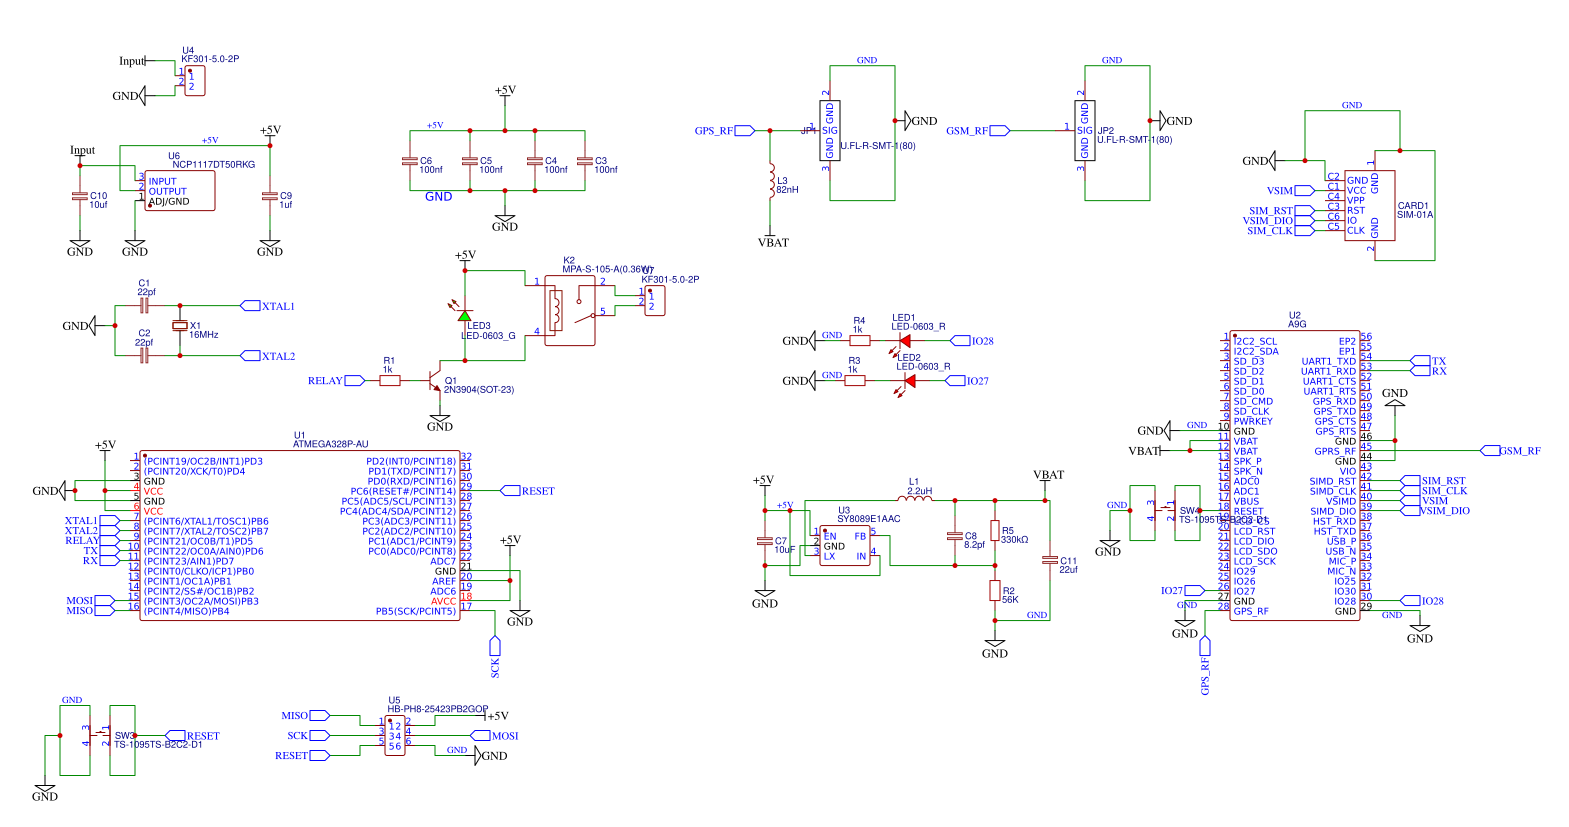Select the U2 A9G module body
Image resolution: width=1569 pixels, height=827 pixels.
1295,475
